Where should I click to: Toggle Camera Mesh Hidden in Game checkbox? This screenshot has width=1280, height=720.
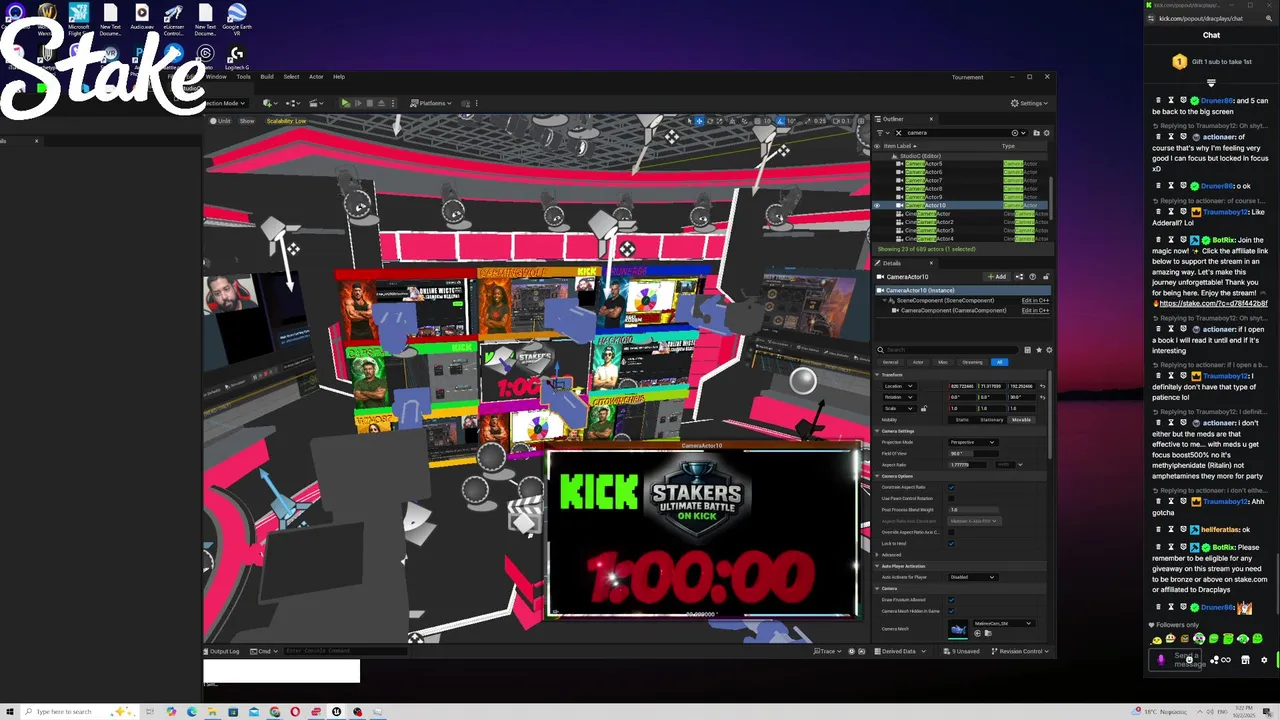[x=951, y=611]
